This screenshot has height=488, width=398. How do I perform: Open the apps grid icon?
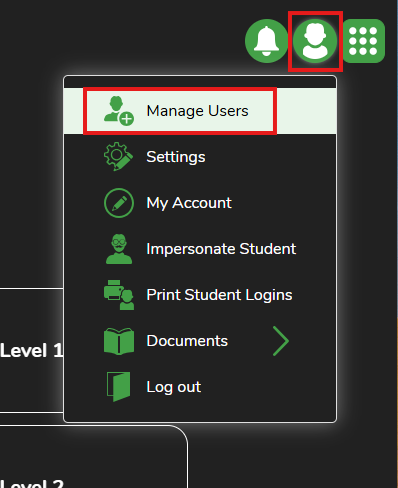click(364, 41)
